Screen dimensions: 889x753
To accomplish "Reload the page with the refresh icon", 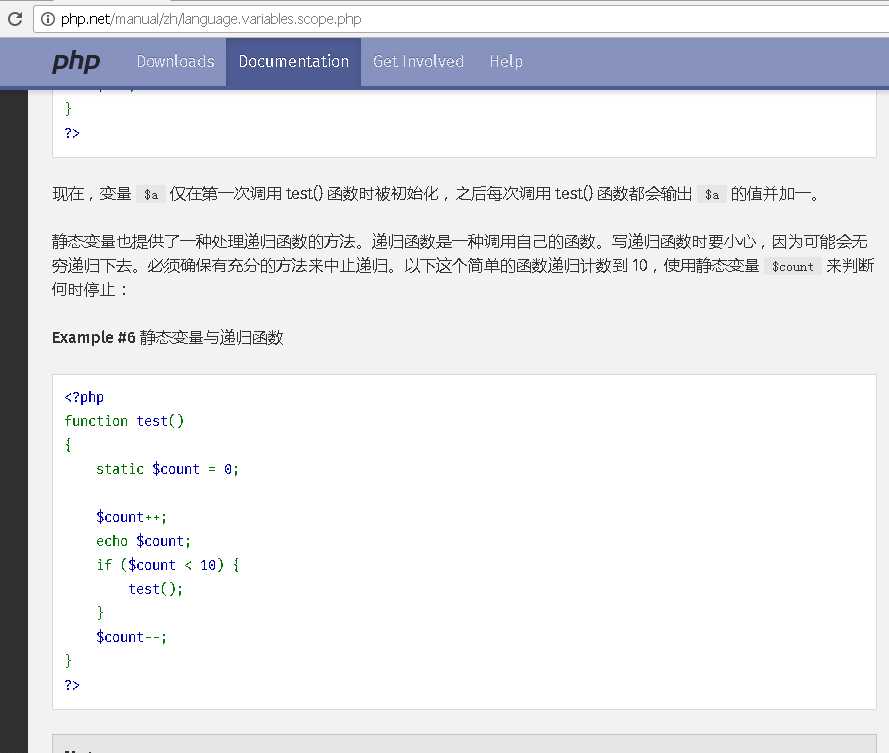I will [15, 19].
